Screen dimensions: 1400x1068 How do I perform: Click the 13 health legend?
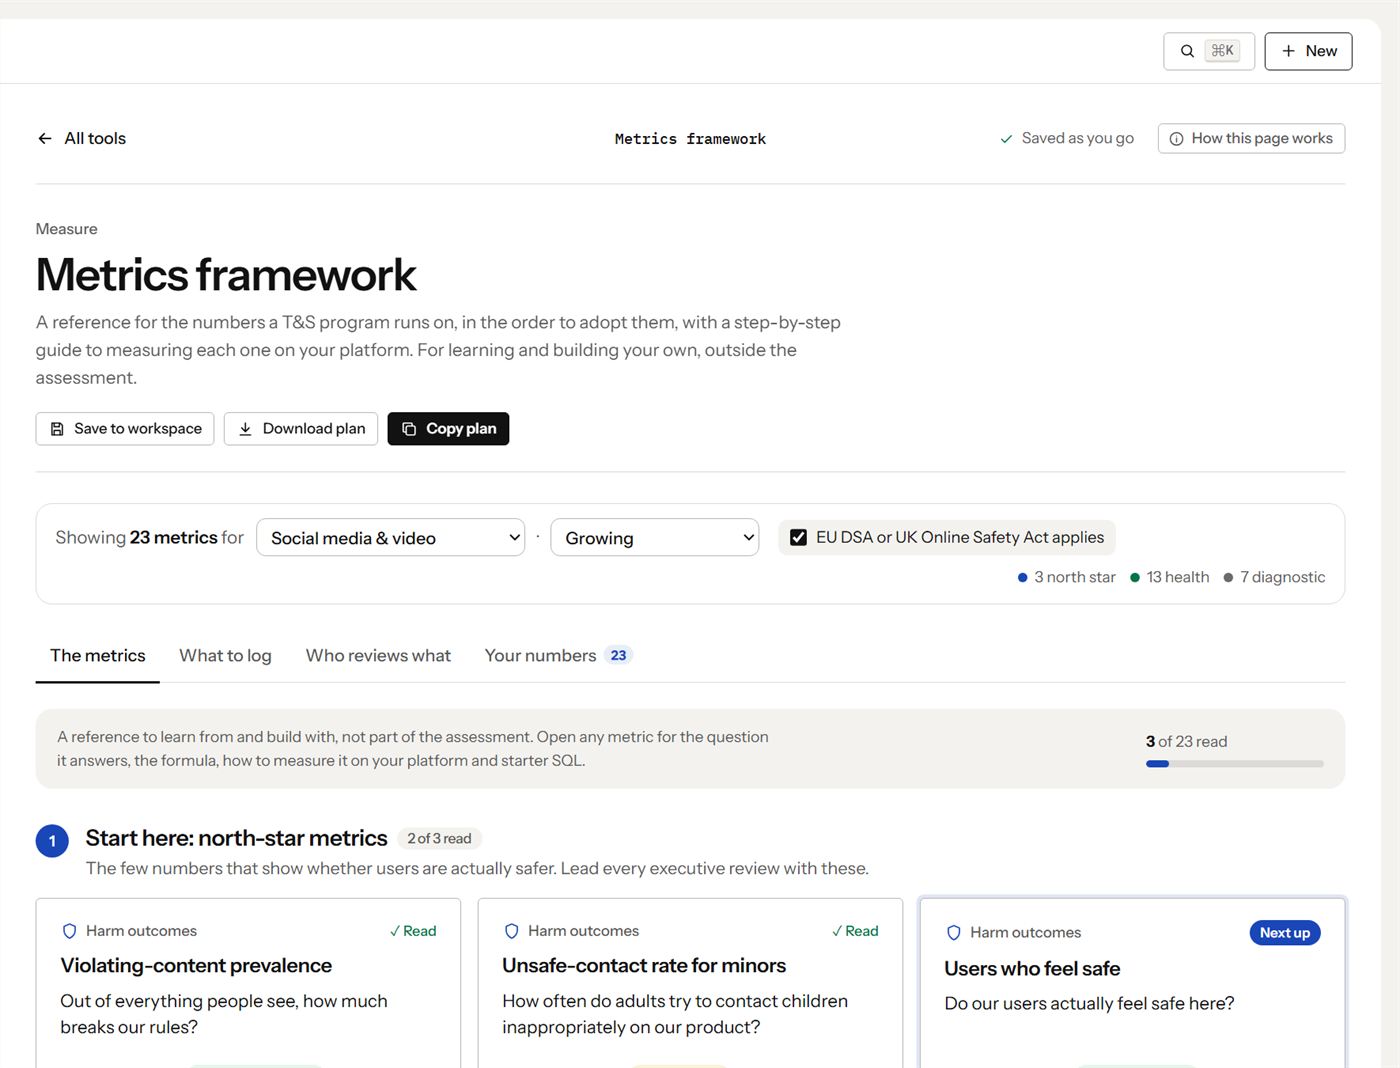point(1169,577)
